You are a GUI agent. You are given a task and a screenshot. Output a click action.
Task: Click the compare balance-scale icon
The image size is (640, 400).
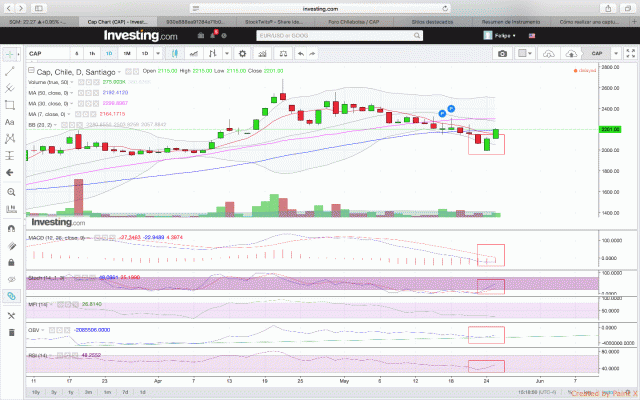click(283, 53)
